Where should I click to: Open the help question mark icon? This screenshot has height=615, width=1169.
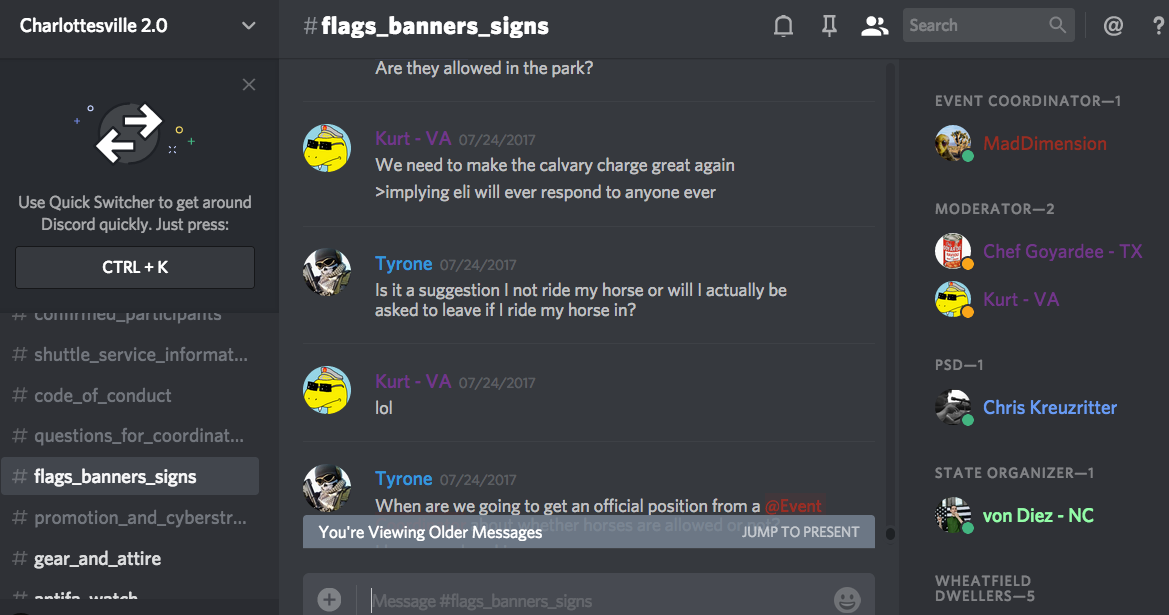(x=1159, y=26)
